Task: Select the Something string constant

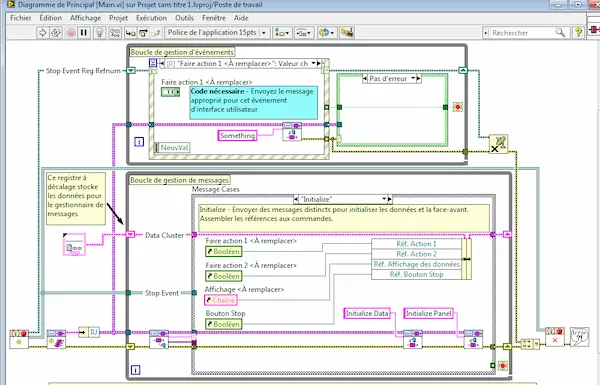Action: 237,135
